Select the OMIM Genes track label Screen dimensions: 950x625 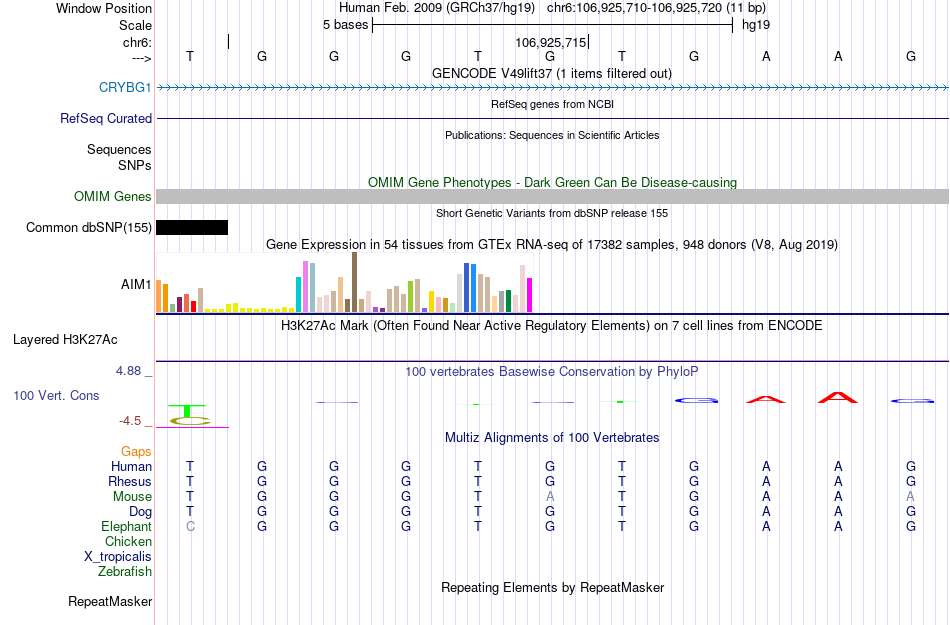click(112, 197)
